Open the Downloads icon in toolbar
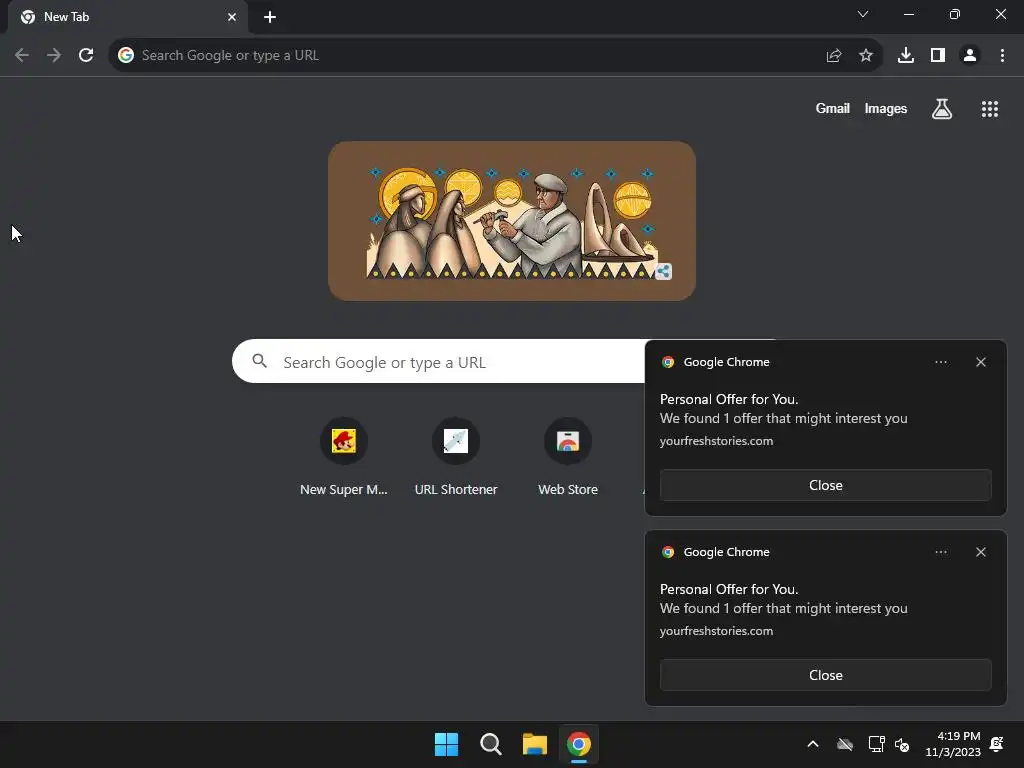Screen dimensions: 1024x768 906,56
